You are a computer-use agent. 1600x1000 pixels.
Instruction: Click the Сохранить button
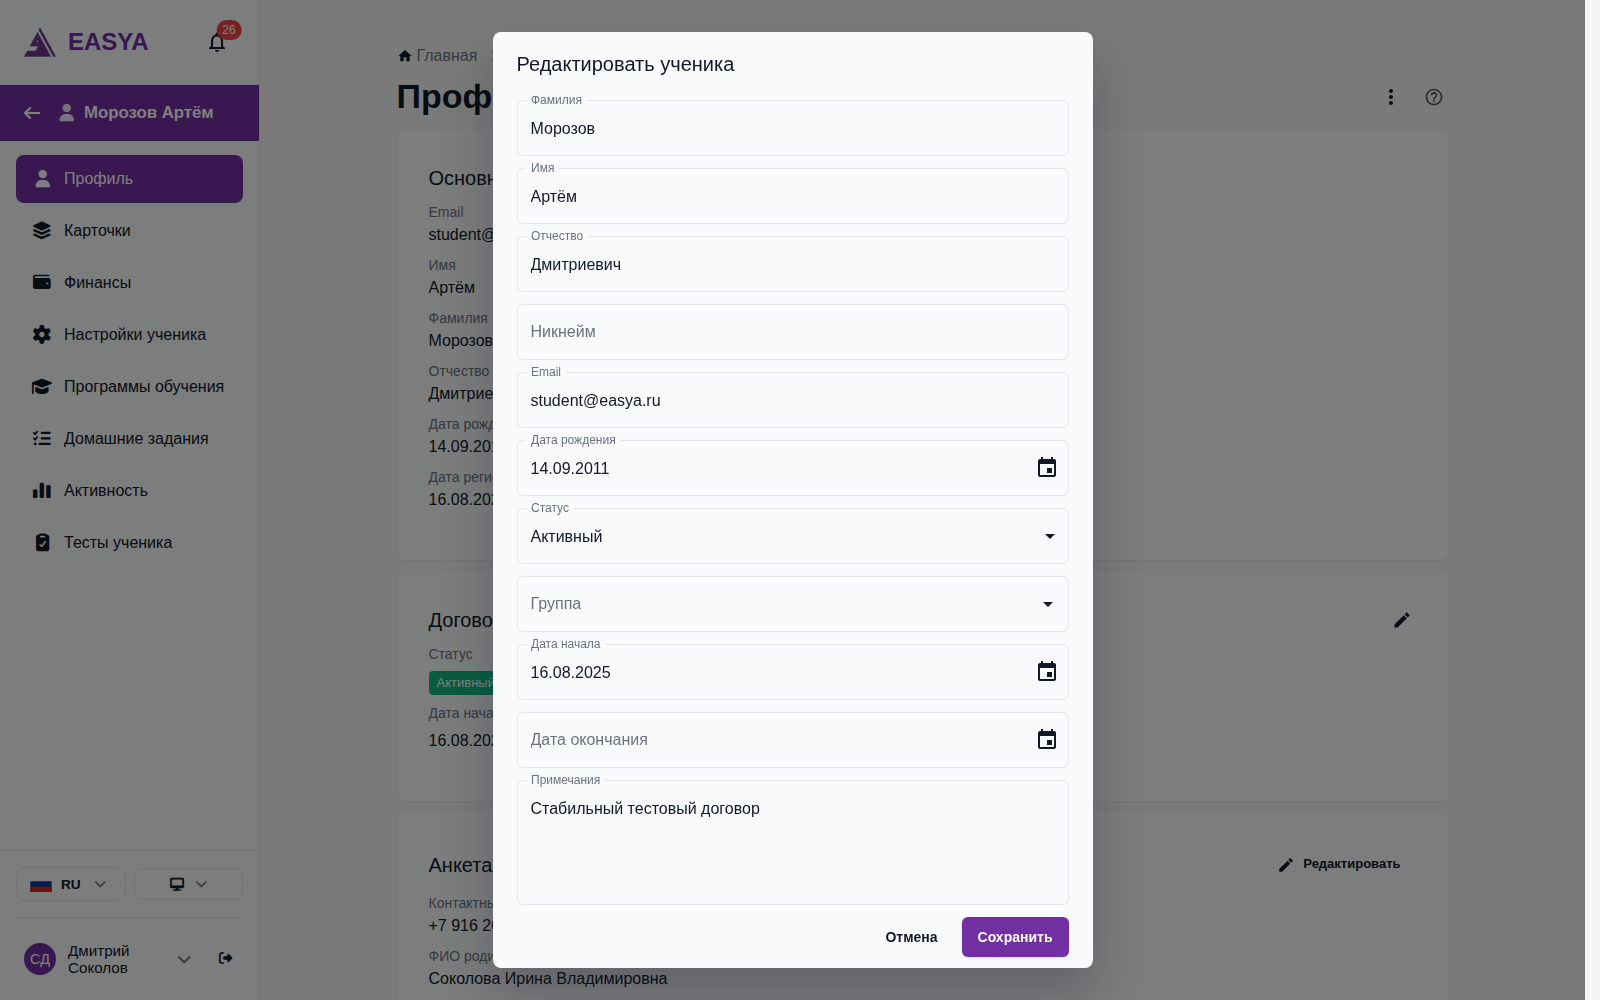(1015, 937)
